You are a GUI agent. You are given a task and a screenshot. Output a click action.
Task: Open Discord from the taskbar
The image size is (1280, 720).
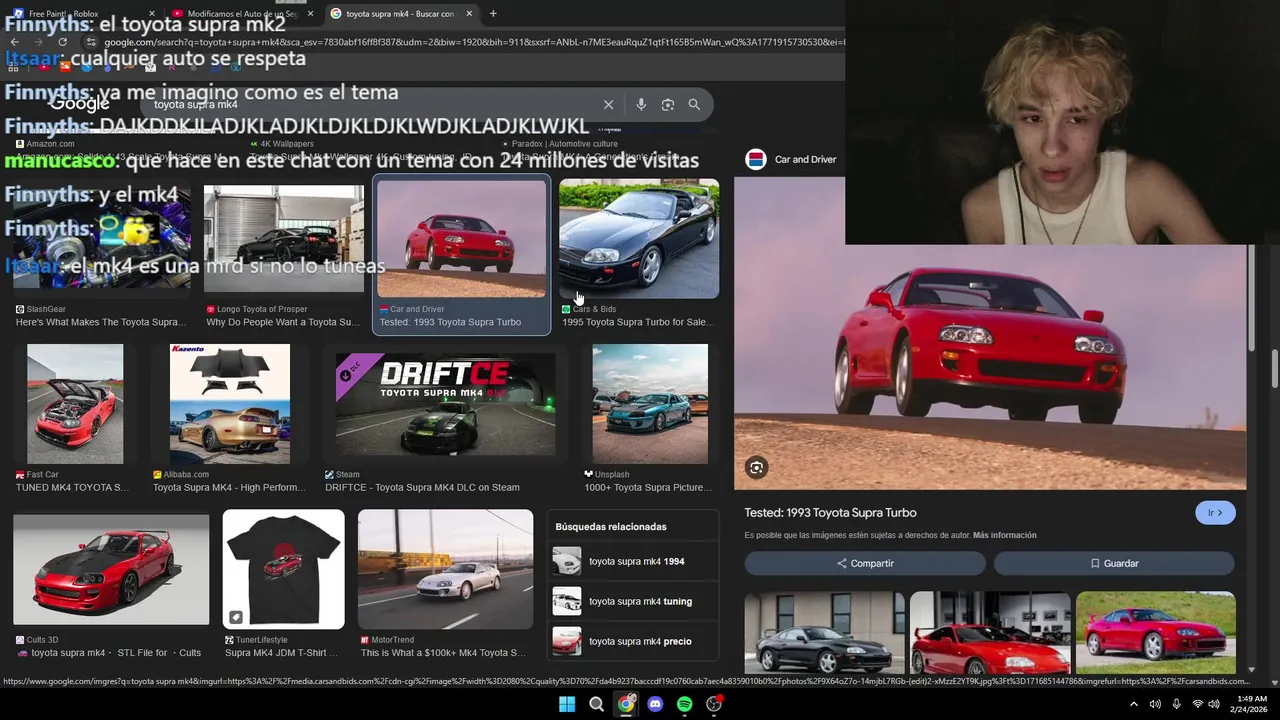click(x=655, y=704)
